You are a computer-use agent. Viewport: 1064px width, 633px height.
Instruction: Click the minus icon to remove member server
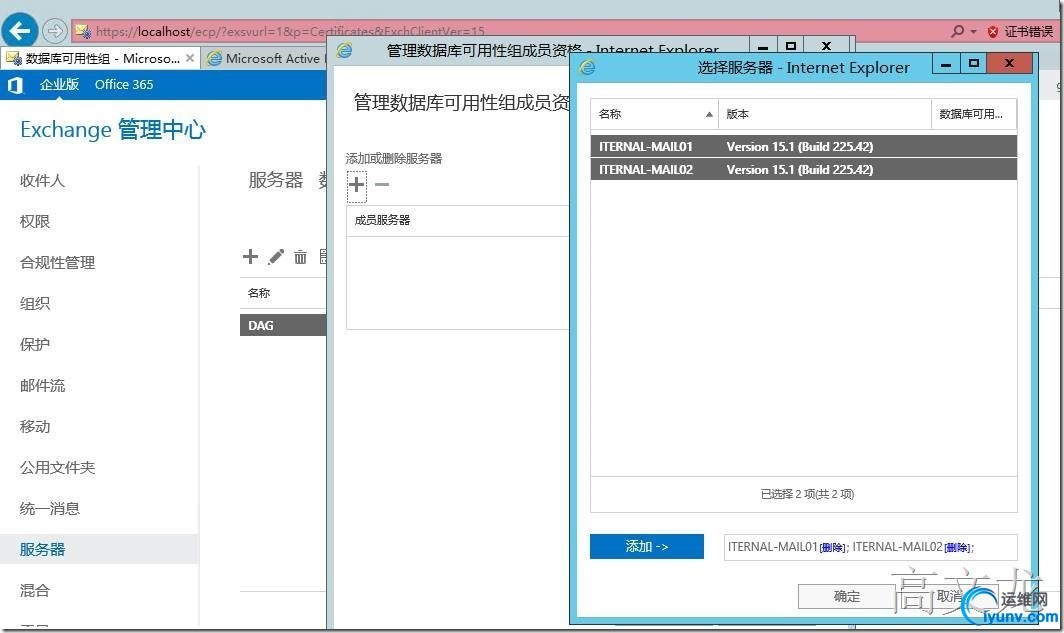coord(382,185)
